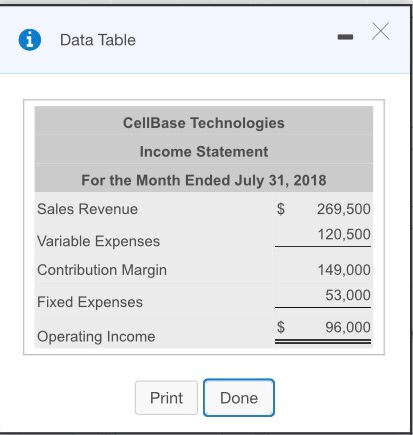Click the 53,000 fixed expenses value
This screenshot has width=413, height=435.
pyautogui.click(x=348, y=295)
